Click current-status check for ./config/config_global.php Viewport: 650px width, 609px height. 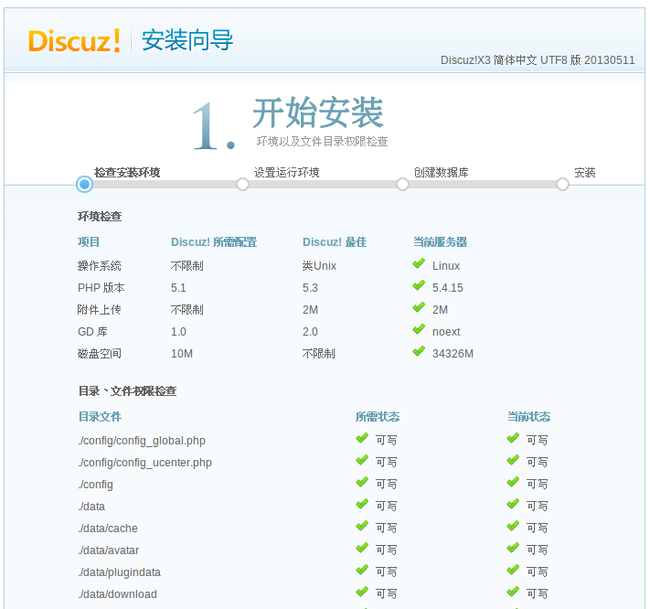513,438
